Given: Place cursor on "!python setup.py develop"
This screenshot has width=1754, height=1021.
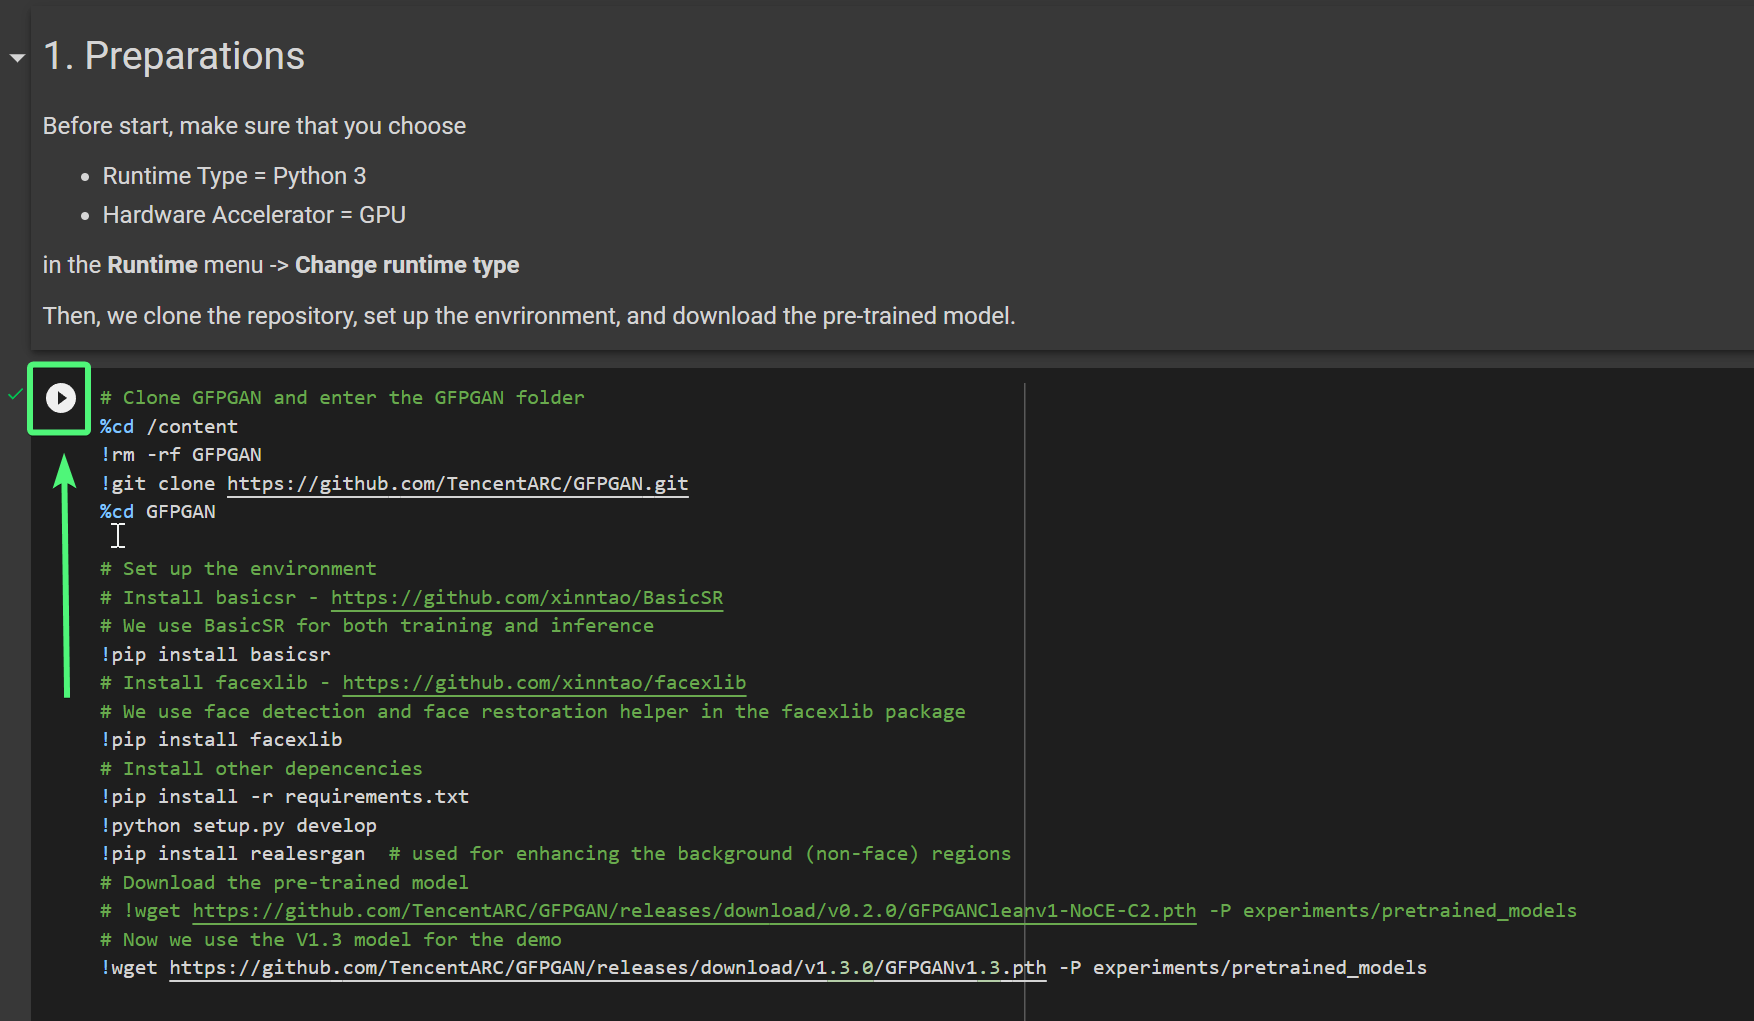Looking at the screenshot, I should (238, 826).
